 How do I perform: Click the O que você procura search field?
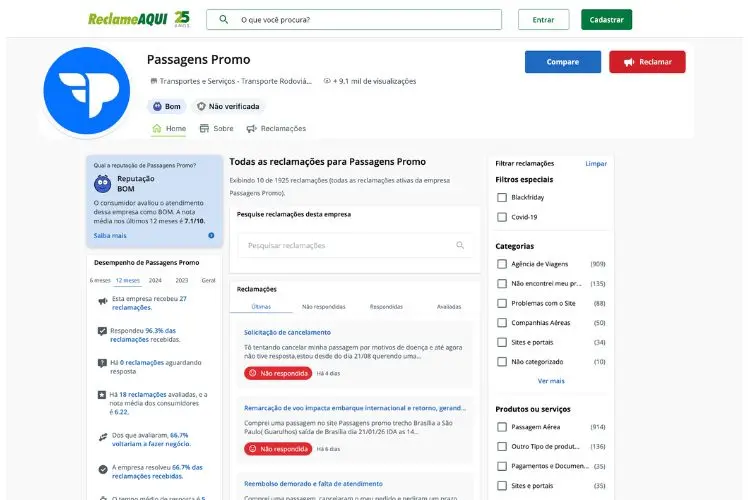tap(354, 20)
